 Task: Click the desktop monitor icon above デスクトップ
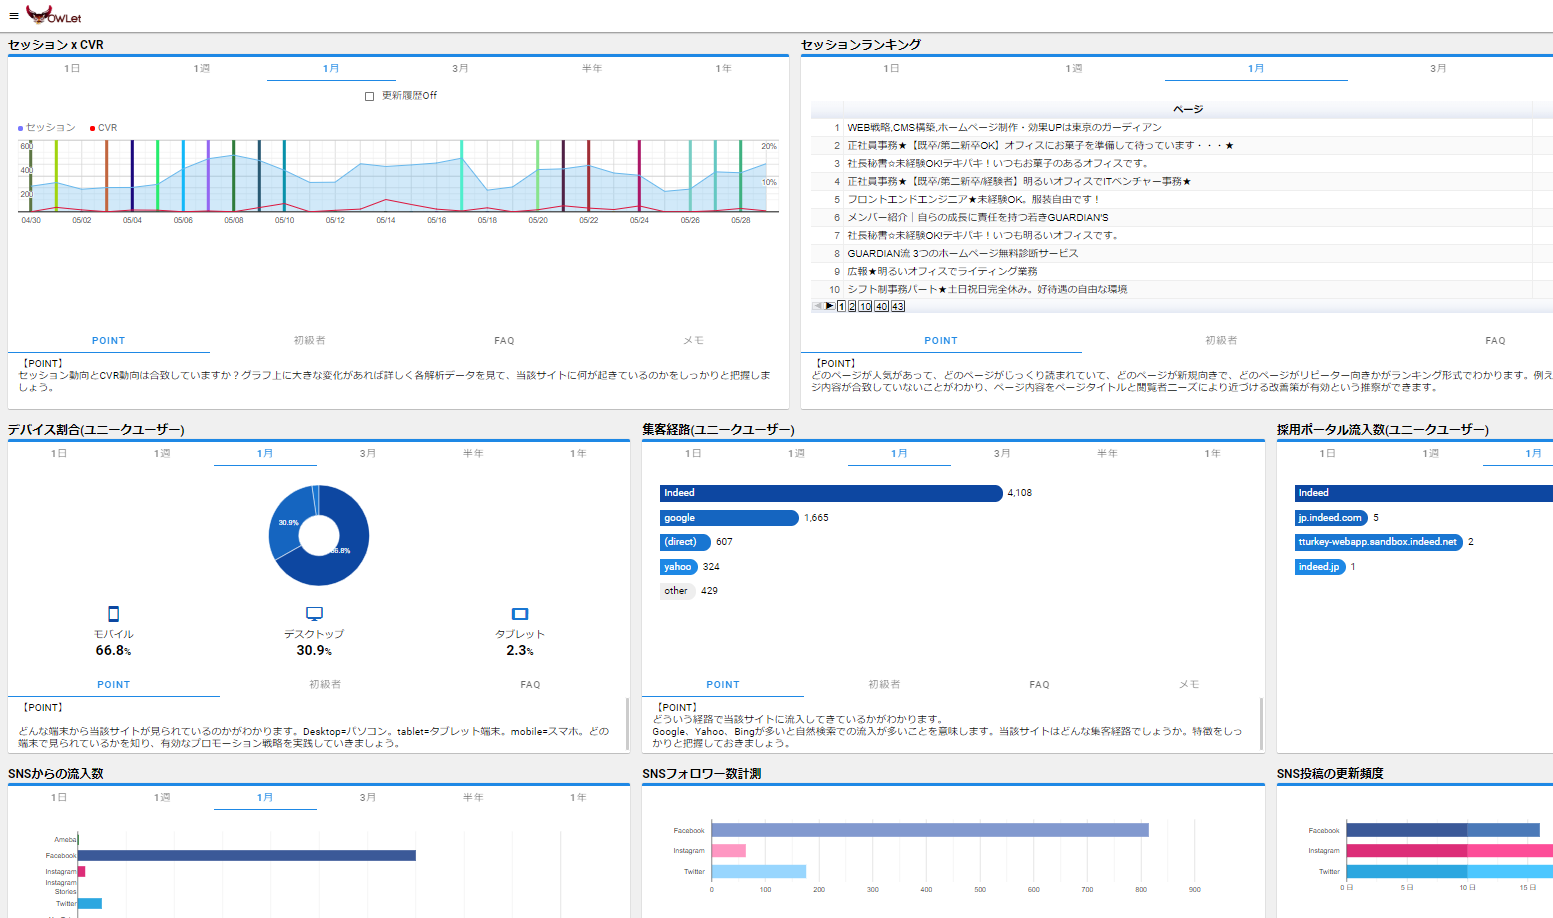tap(314, 614)
